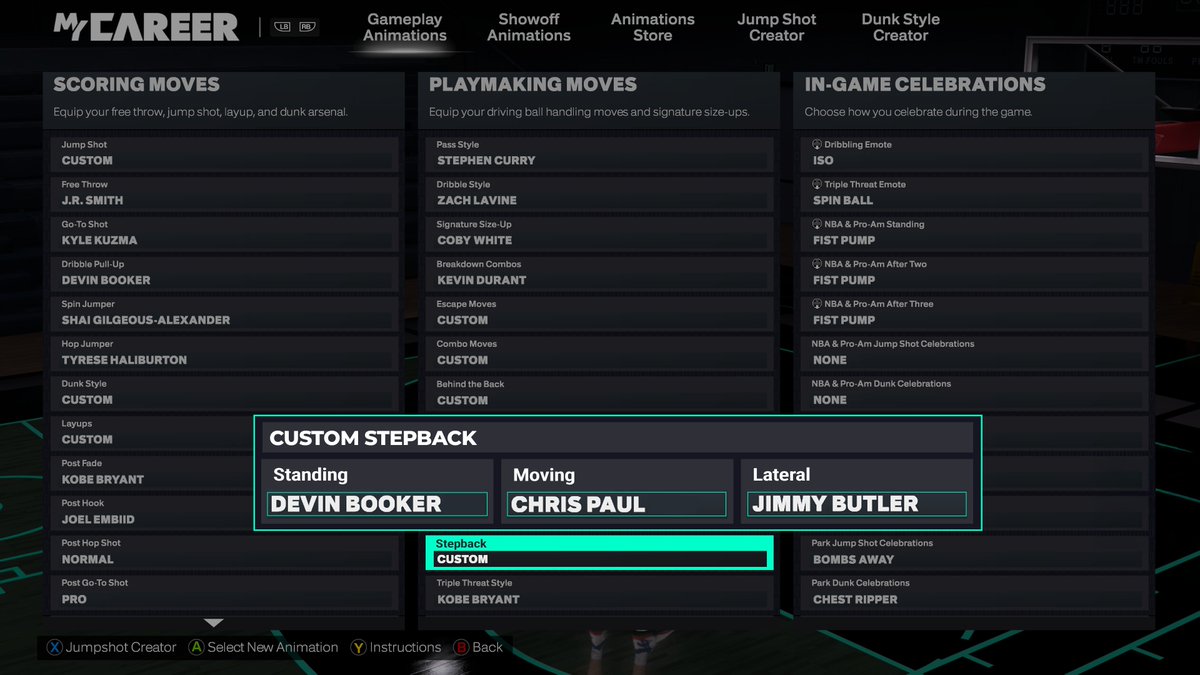The width and height of the screenshot is (1200, 675).
Task: Select the Dunk Style Custom row
Action: (x=224, y=392)
